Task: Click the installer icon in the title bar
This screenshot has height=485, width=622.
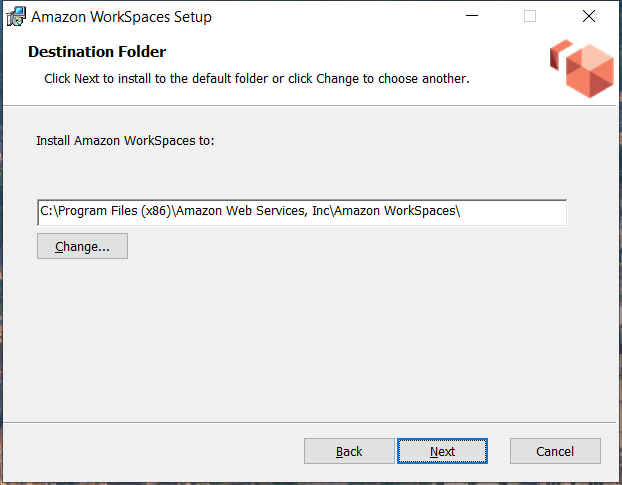Action: [x=16, y=16]
